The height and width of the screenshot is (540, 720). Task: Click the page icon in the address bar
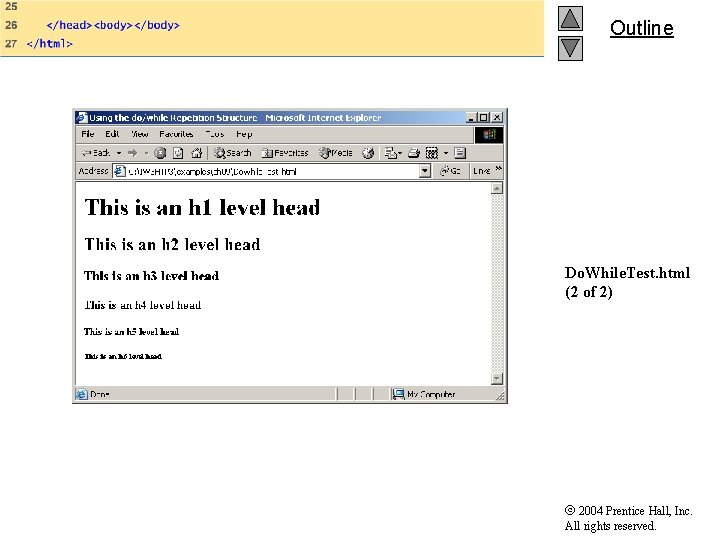point(119,171)
